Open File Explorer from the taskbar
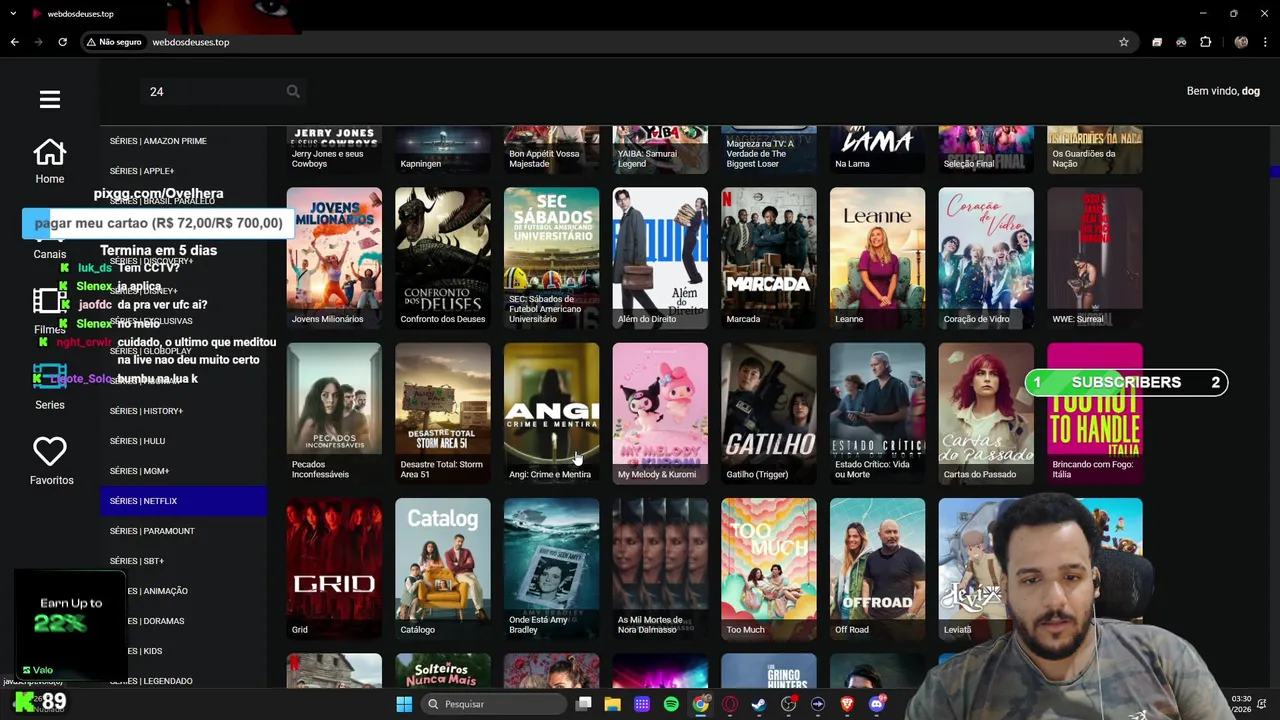Viewport: 1280px width, 720px height. [x=613, y=704]
